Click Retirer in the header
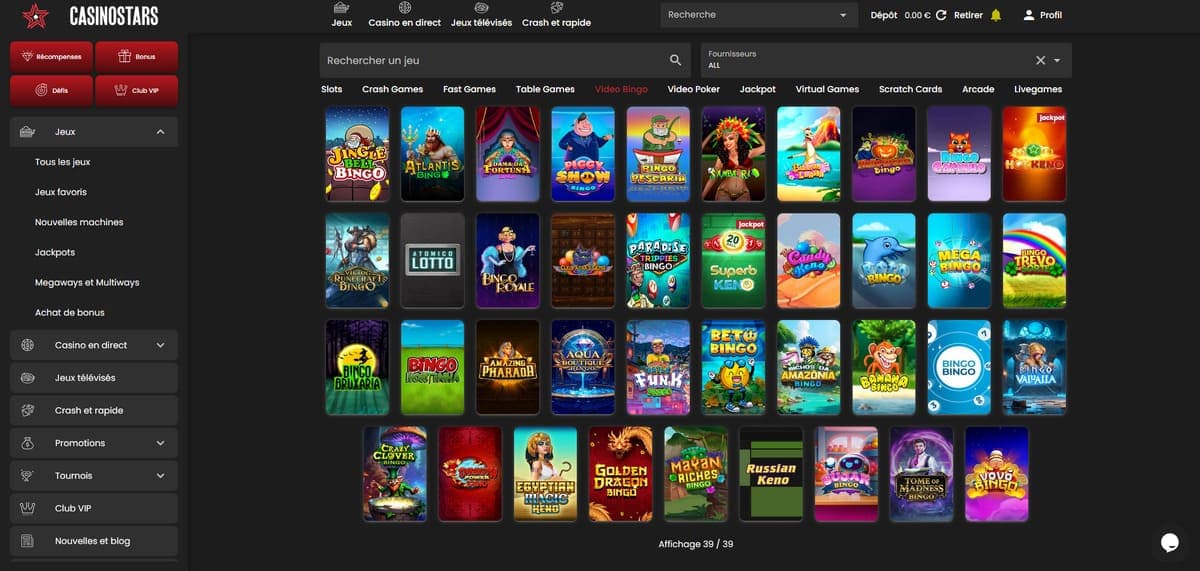 click(968, 15)
